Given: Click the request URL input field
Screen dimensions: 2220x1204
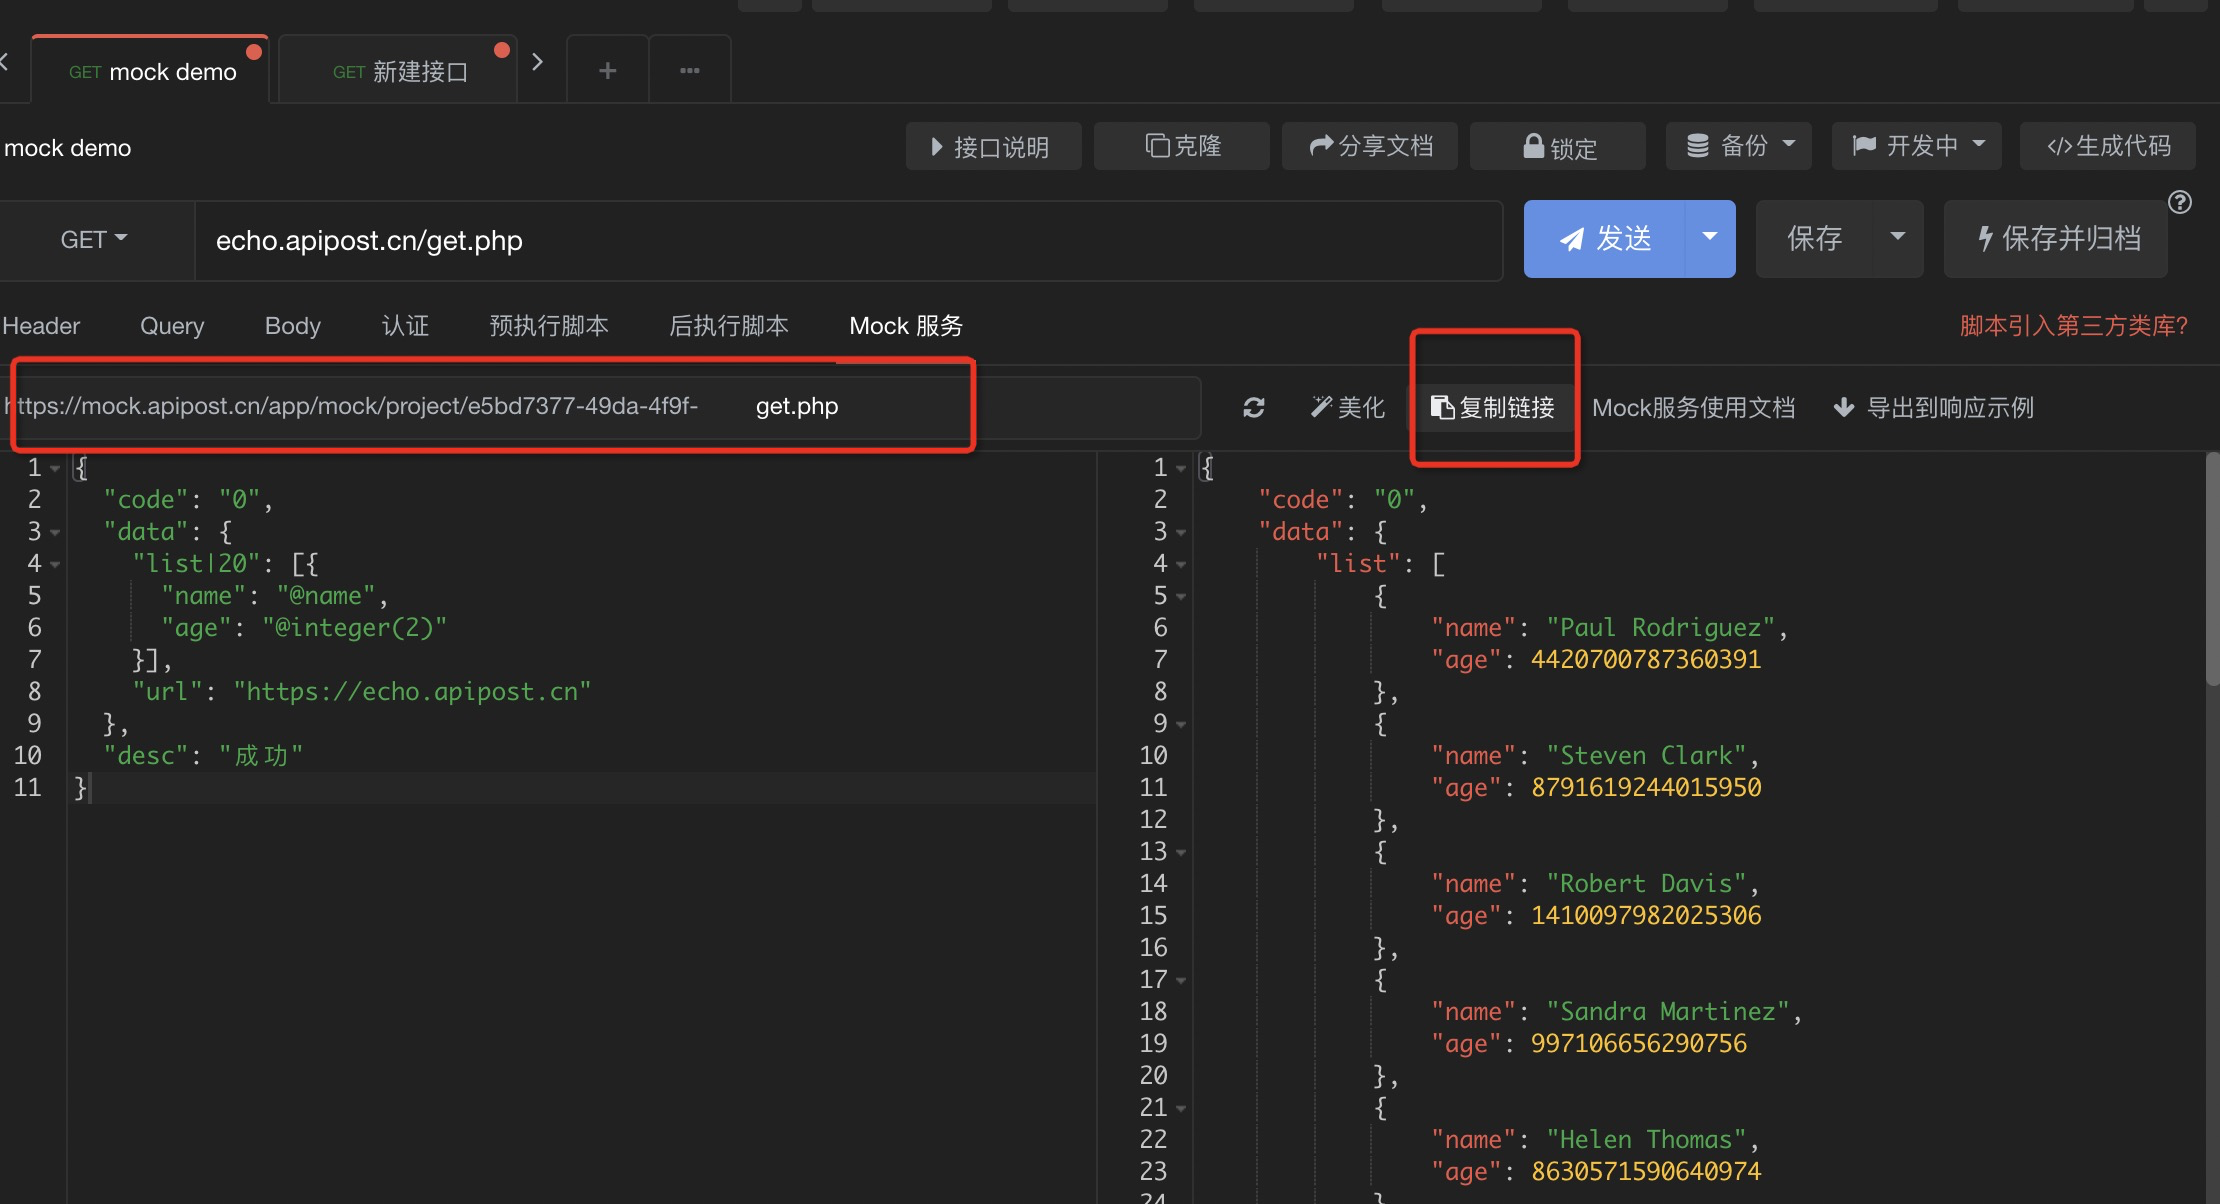Looking at the screenshot, I should pos(848,241).
